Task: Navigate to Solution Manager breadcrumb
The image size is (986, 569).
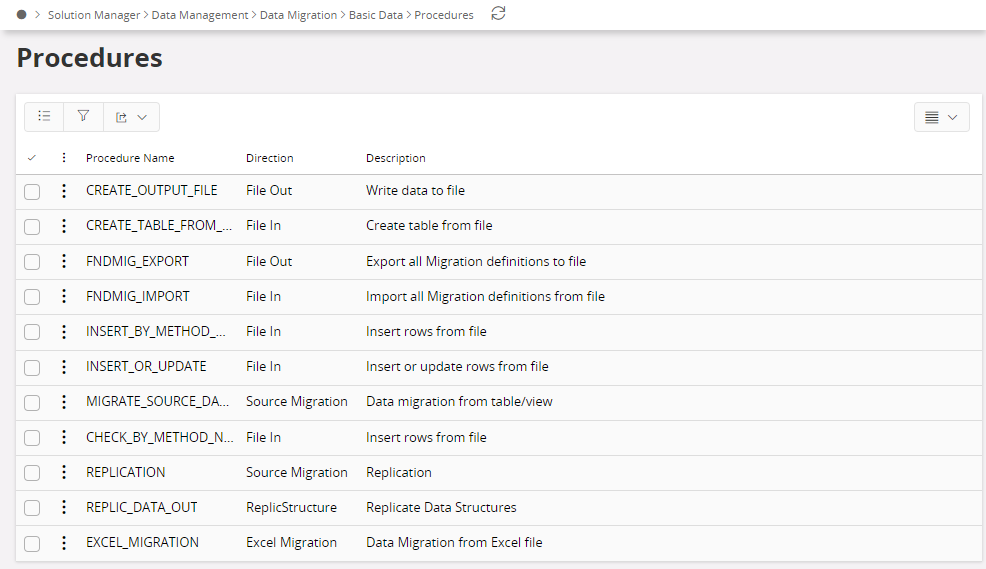Action: [94, 15]
